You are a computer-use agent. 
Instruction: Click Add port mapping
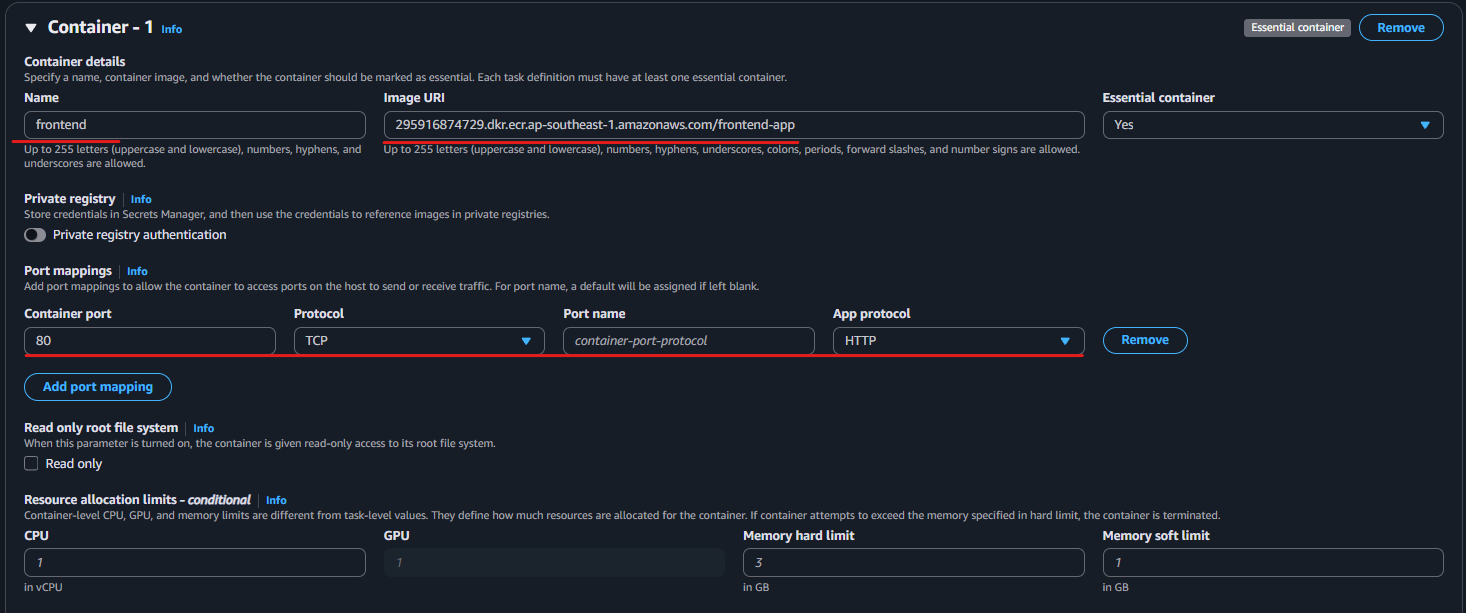pyautogui.click(x=97, y=387)
